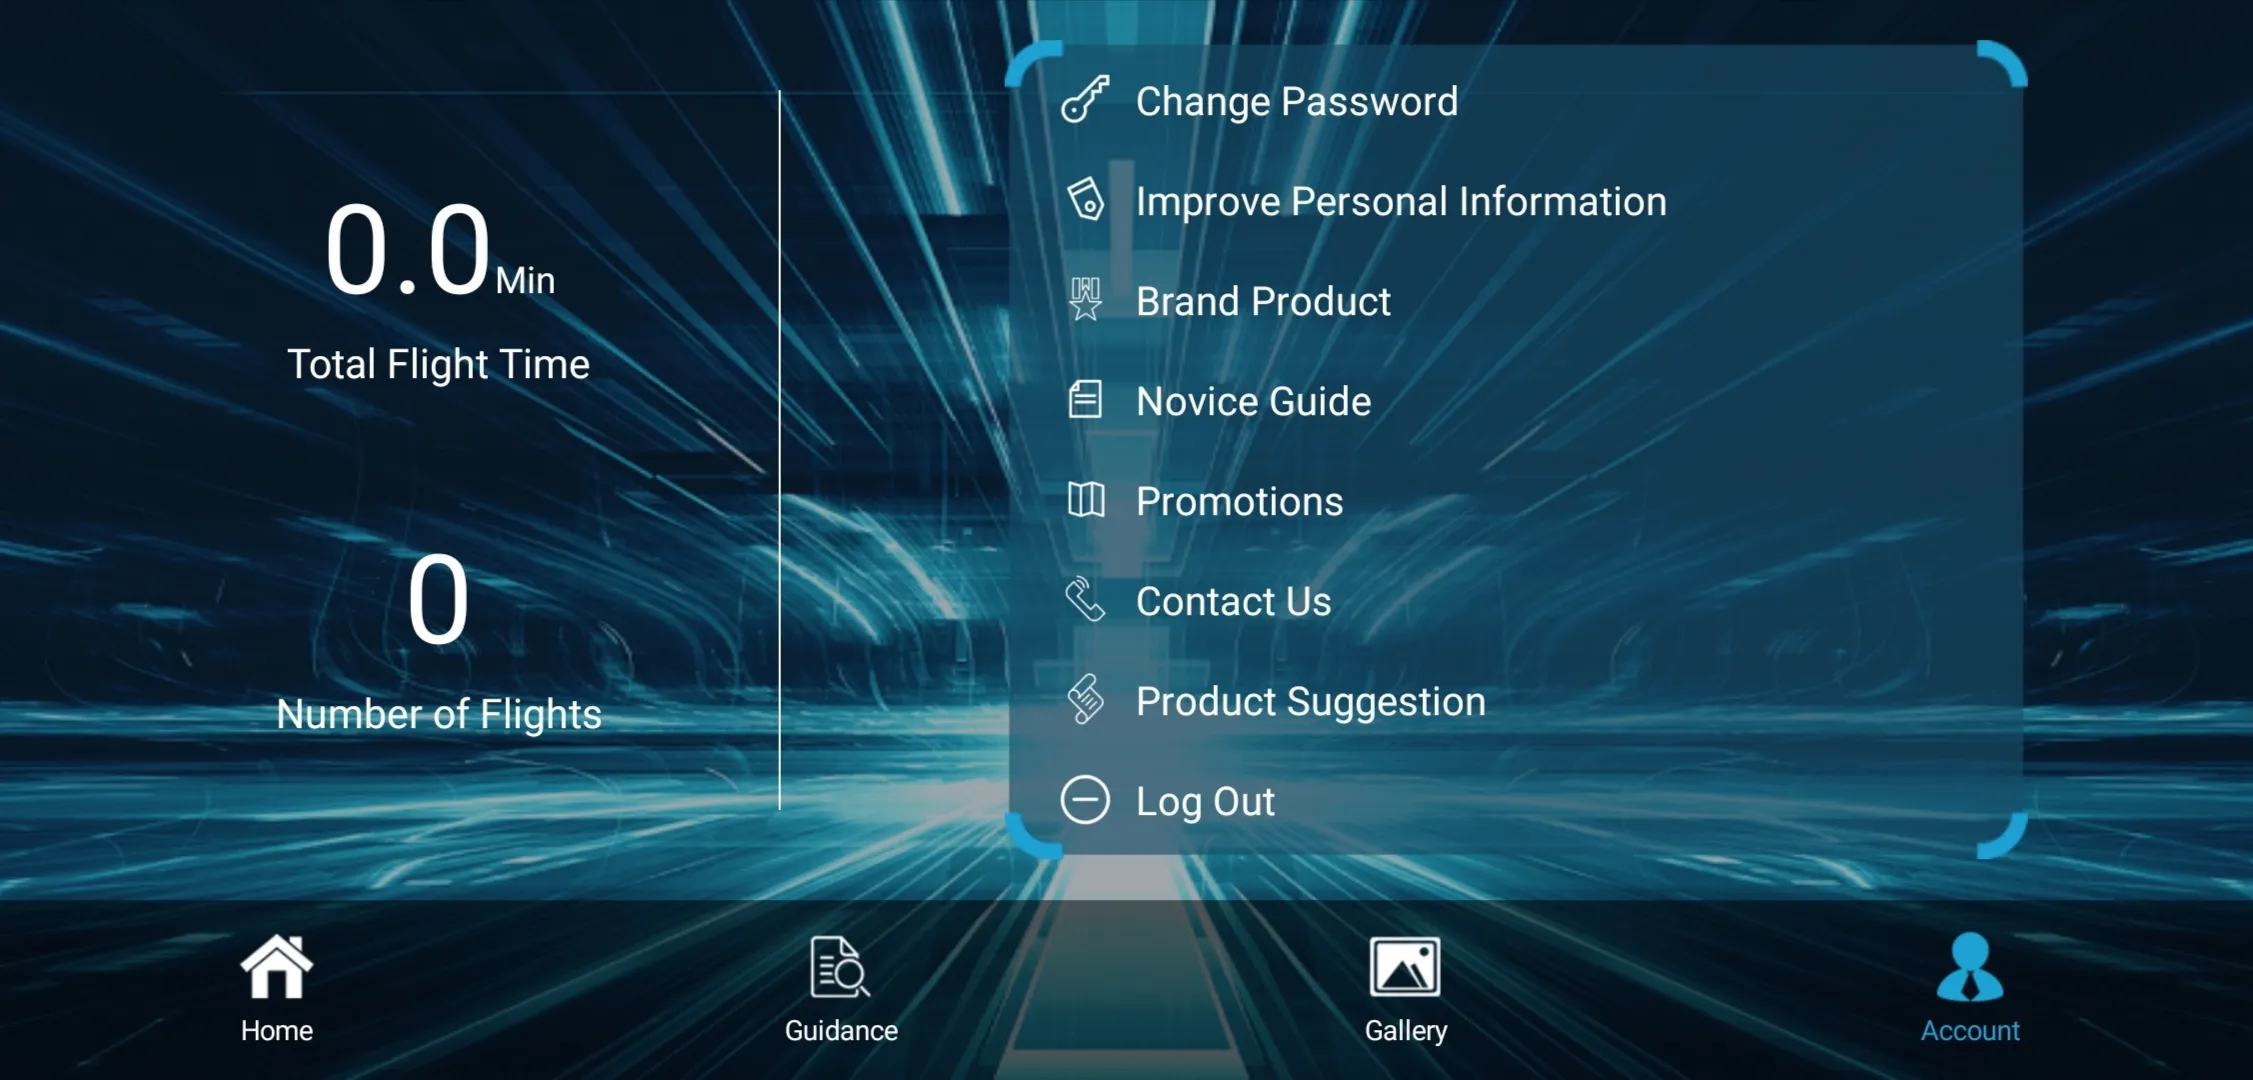Select the Improve Personal Information icon
This screenshot has height=1080, width=2253.
(1088, 200)
